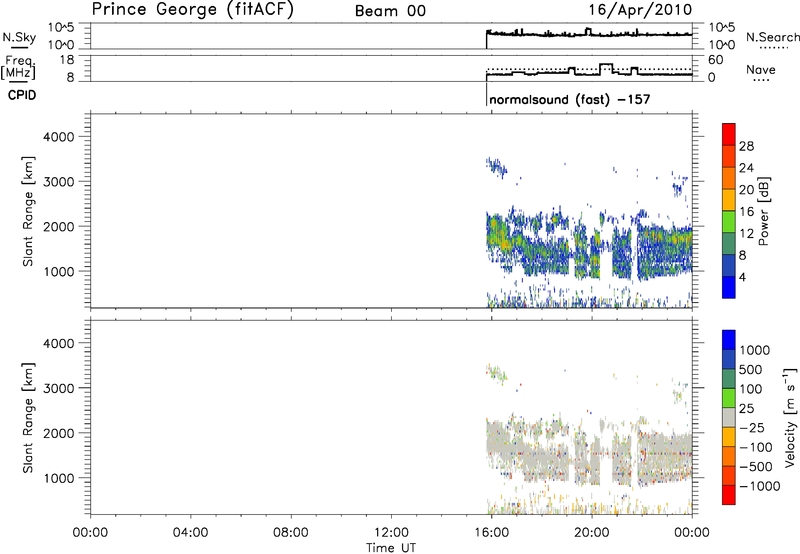Click the light green segment of Power colorbar
The width and height of the screenshot is (800, 554).
pyautogui.click(x=729, y=221)
